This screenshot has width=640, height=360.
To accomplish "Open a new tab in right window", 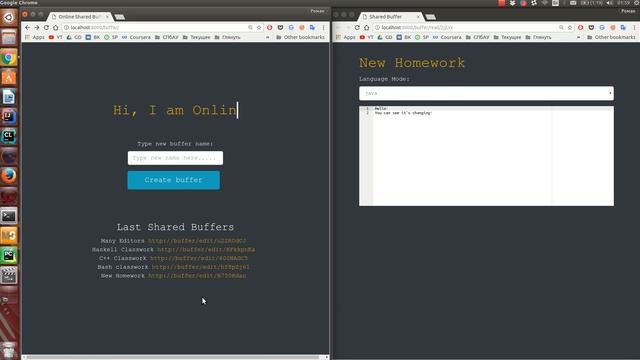I will pyautogui.click(x=431, y=17).
